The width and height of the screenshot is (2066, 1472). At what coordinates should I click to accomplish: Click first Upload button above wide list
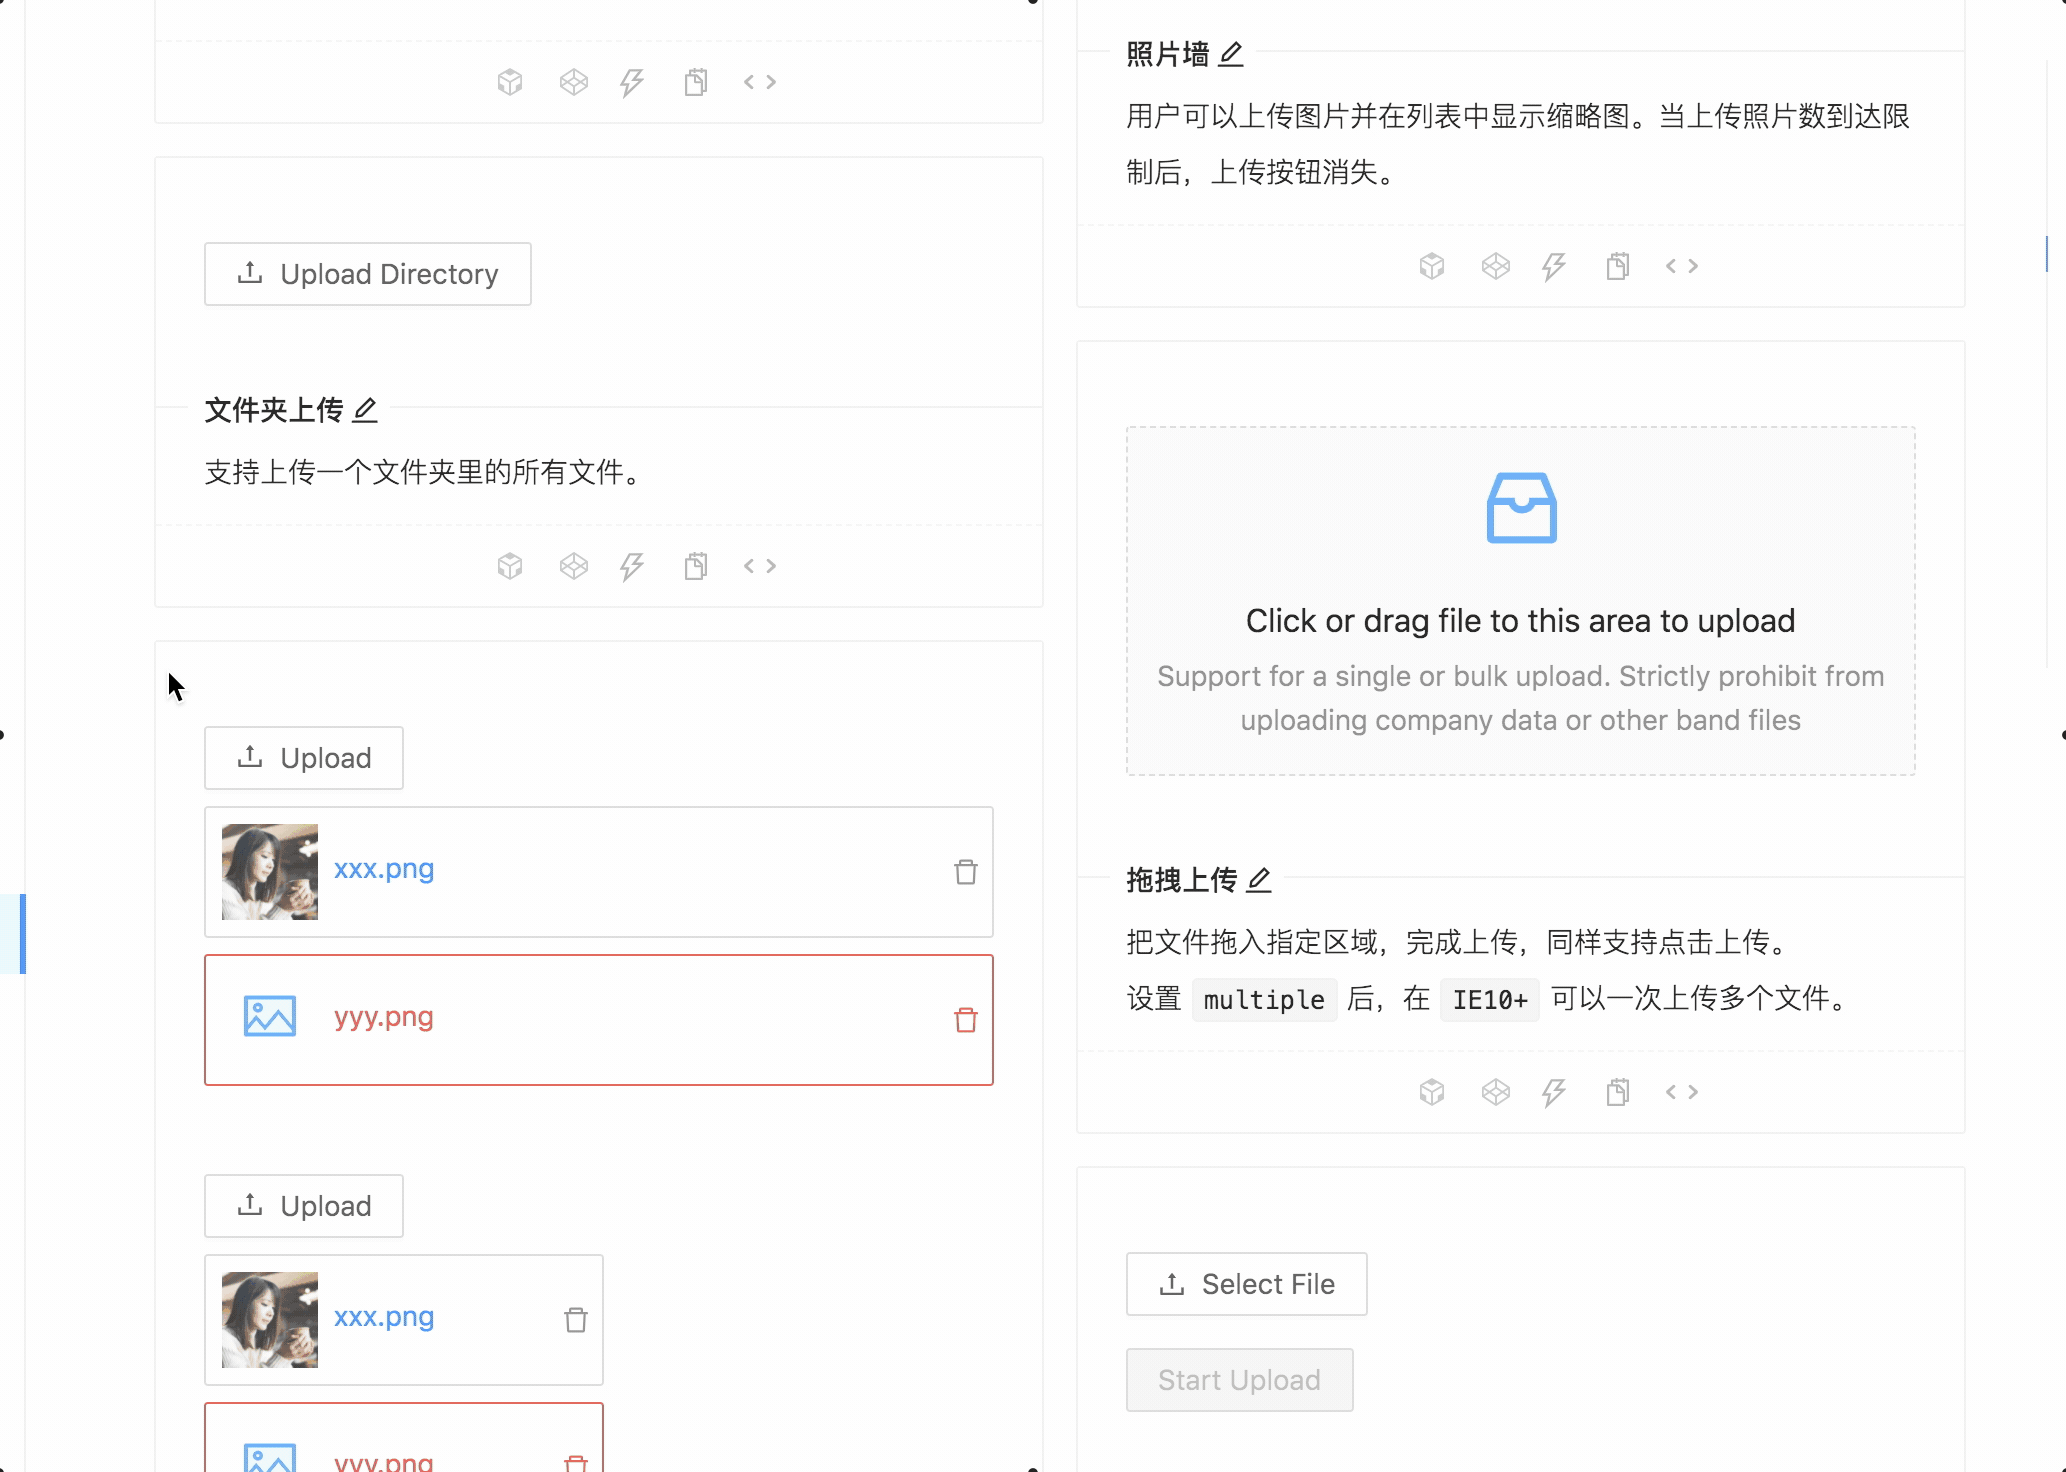click(x=304, y=758)
